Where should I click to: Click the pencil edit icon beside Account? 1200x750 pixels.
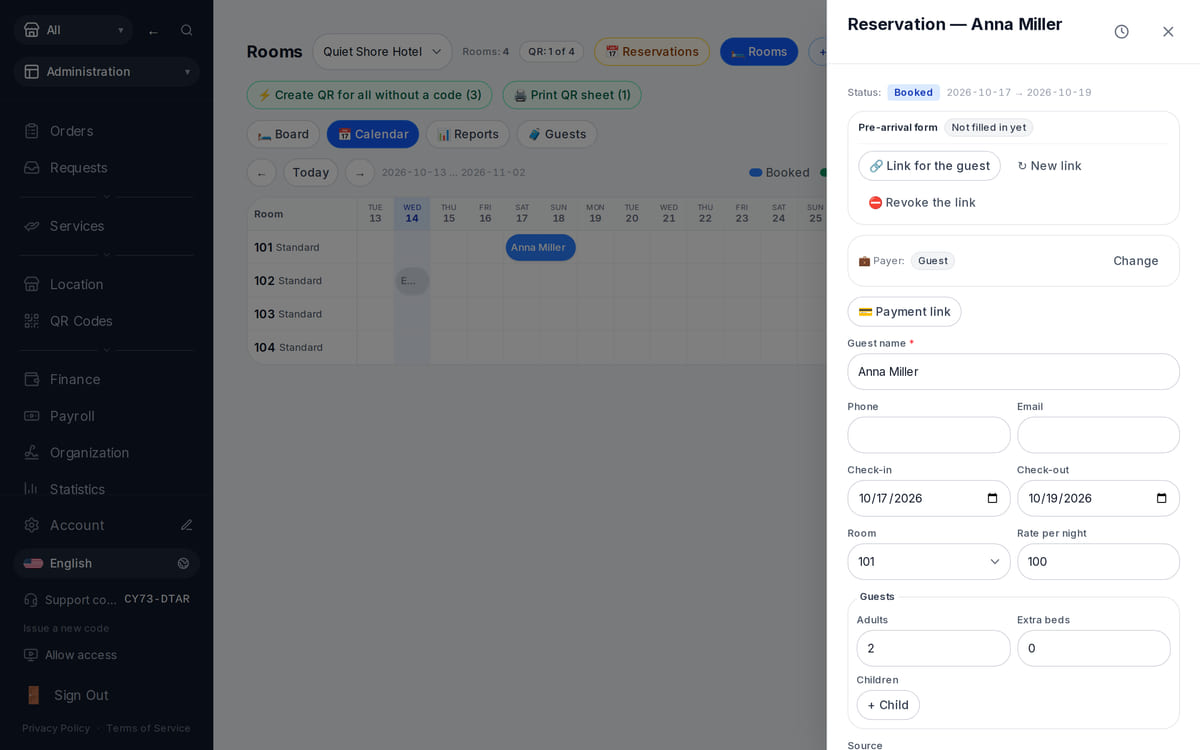click(x=186, y=525)
